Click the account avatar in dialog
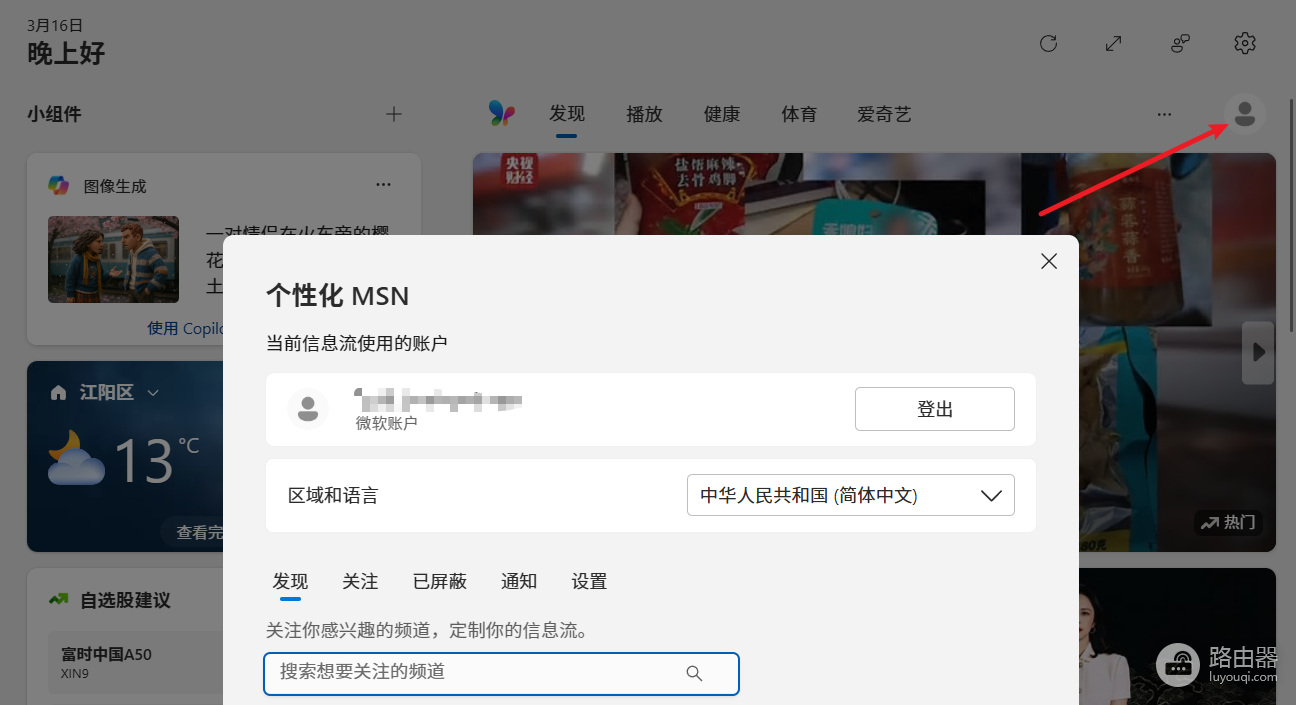The width and height of the screenshot is (1296, 705). 308,408
